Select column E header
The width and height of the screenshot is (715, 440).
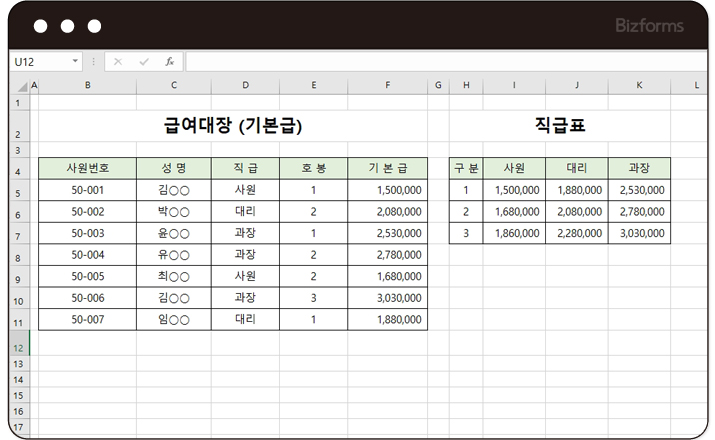pos(314,85)
